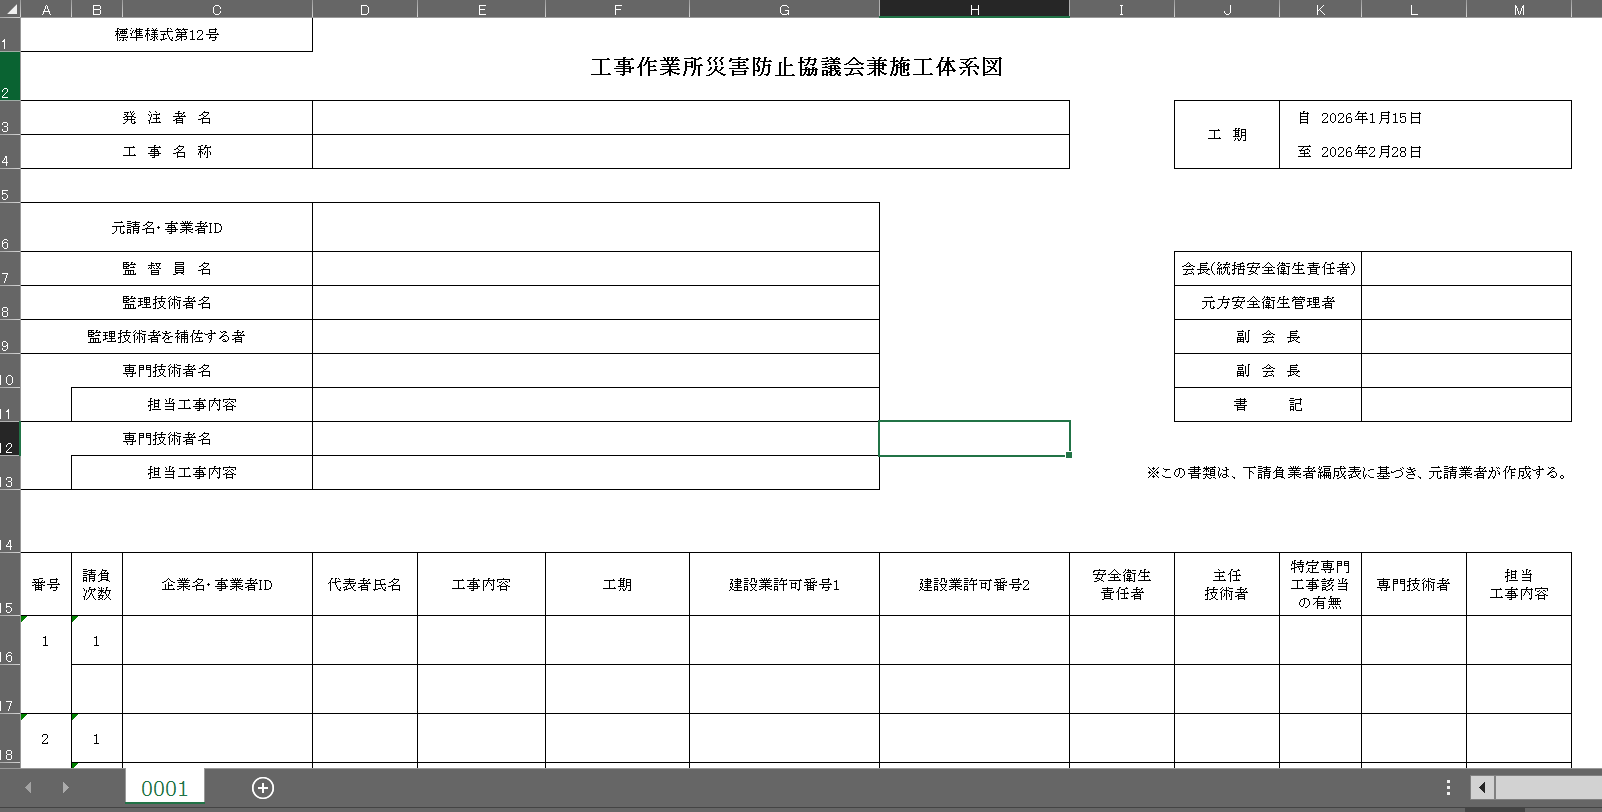Select row 12 header

[9, 439]
